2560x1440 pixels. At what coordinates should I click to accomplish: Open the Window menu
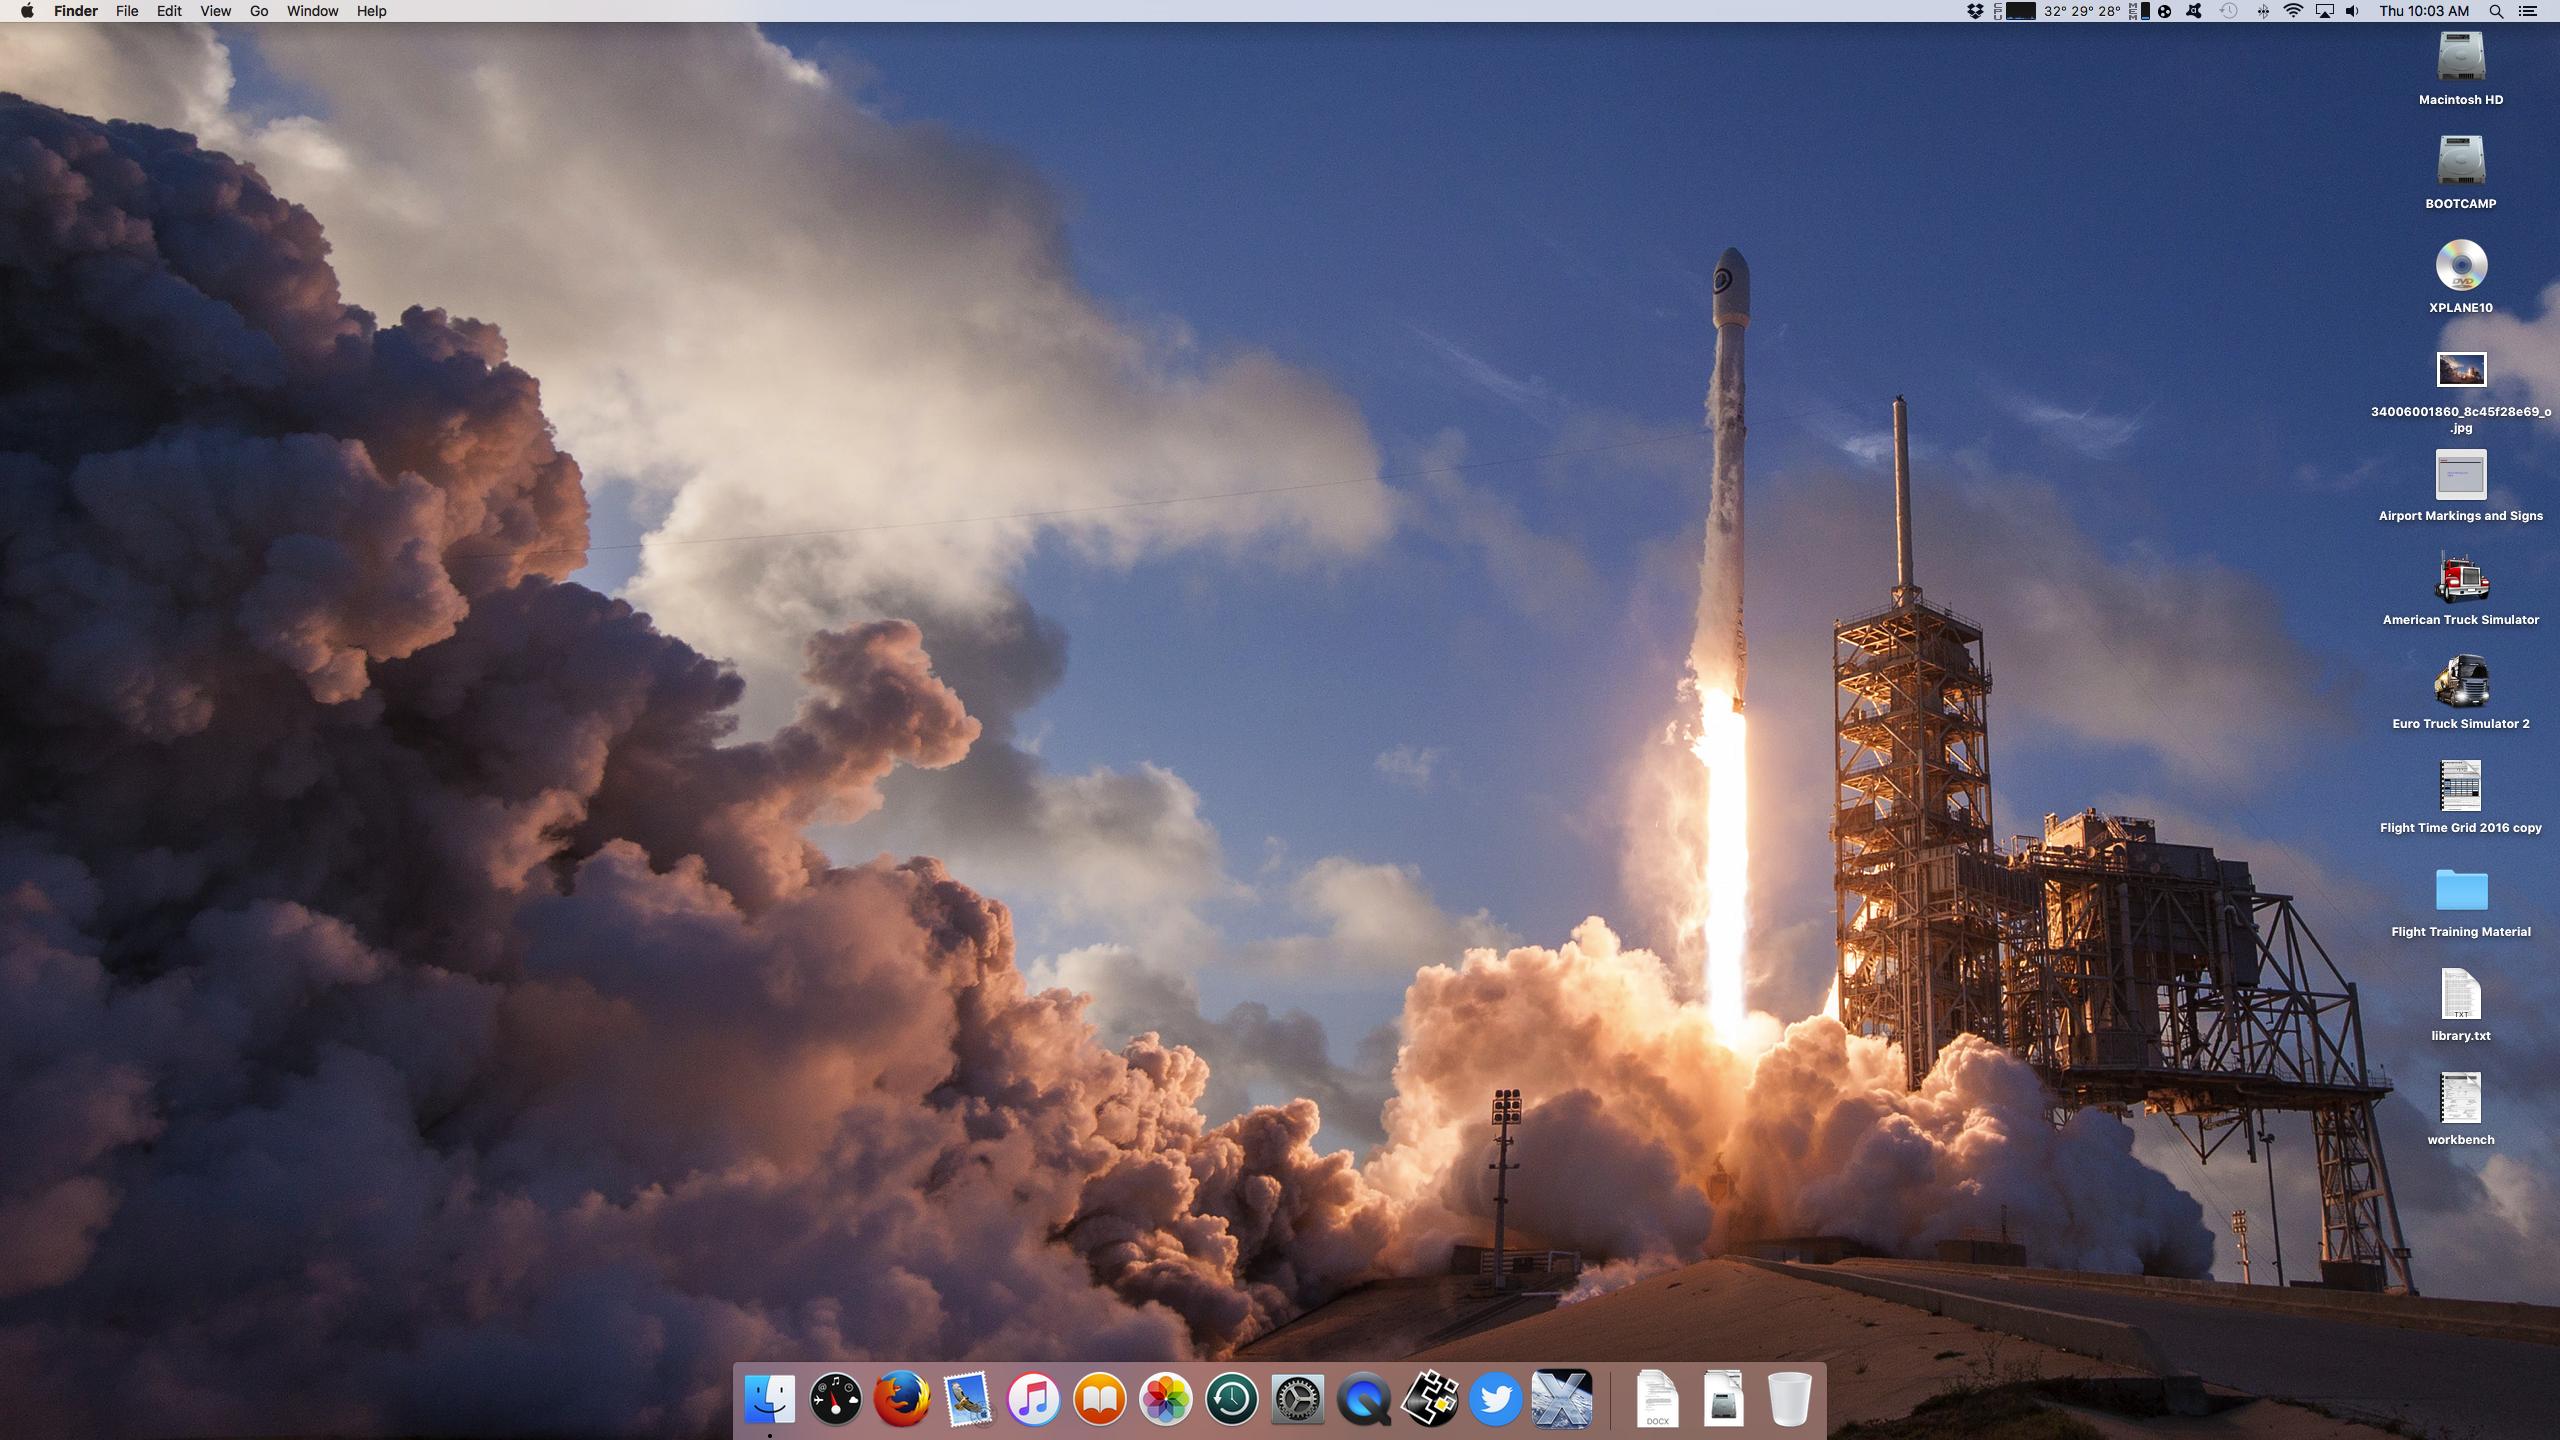click(x=312, y=11)
